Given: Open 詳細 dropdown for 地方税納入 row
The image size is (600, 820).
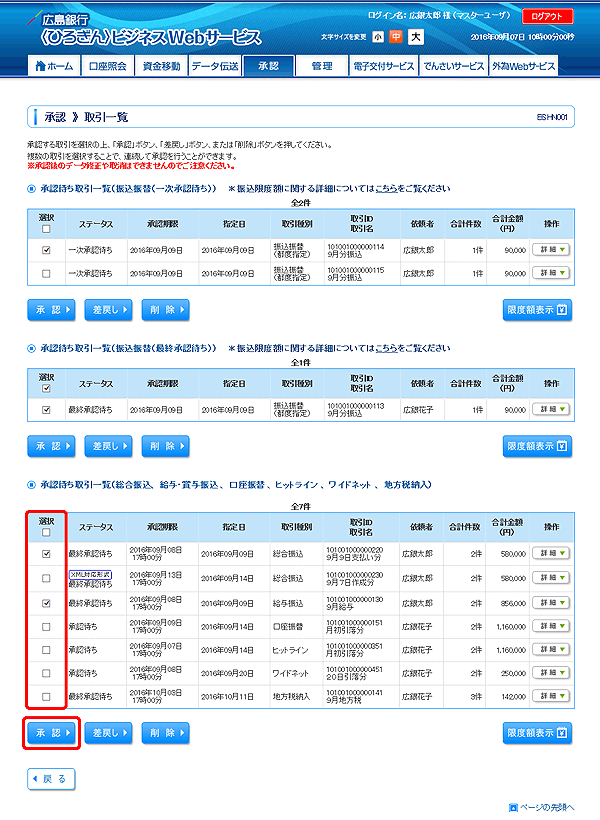Looking at the screenshot, I should coord(551,696).
